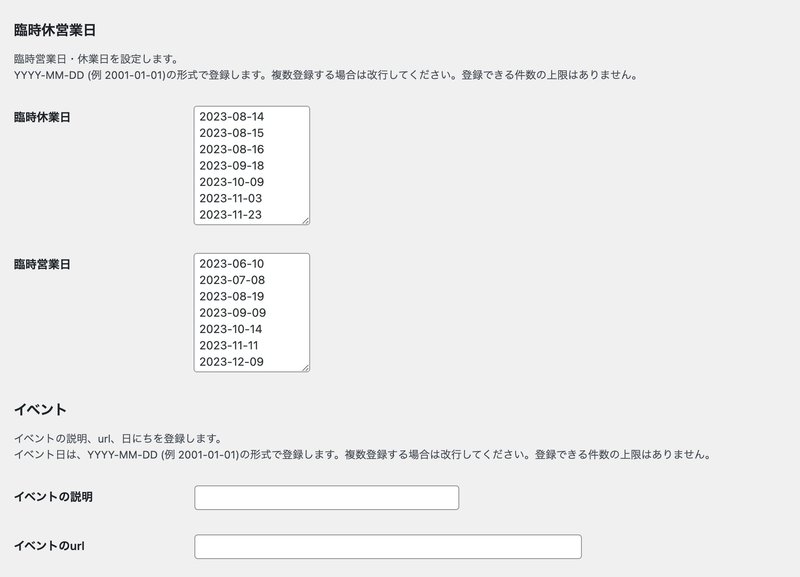Click the date 2023-08-16
The height and width of the screenshot is (577, 800).
tap(232, 149)
